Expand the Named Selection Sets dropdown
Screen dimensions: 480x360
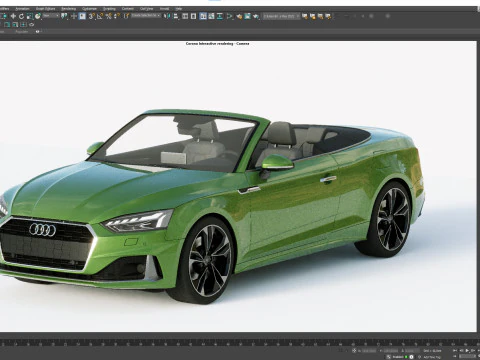(146, 16)
